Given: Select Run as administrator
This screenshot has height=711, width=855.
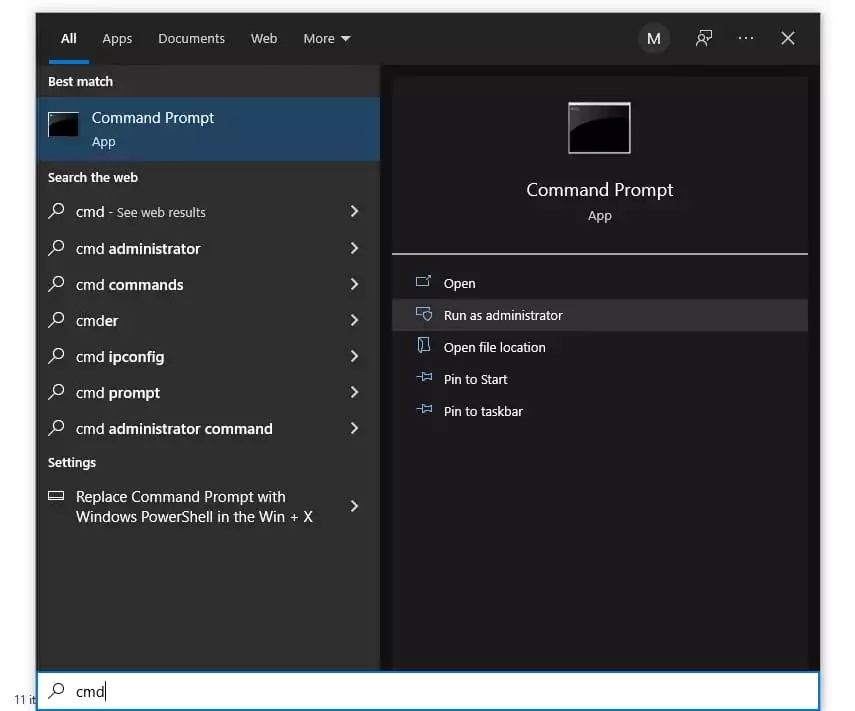Looking at the screenshot, I should click(x=600, y=315).
